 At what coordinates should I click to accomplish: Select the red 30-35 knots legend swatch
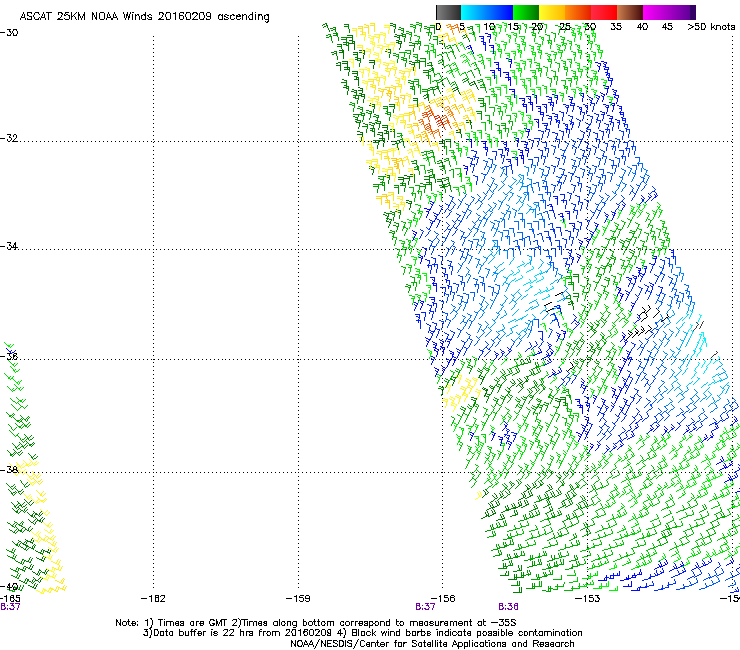click(x=604, y=12)
